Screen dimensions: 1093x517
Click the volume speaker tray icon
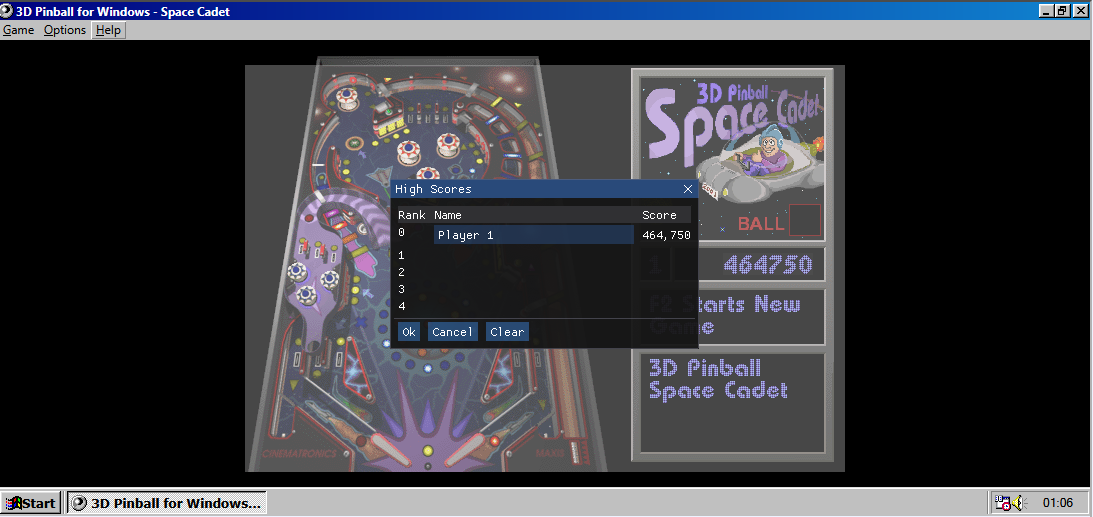click(x=1018, y=502)
